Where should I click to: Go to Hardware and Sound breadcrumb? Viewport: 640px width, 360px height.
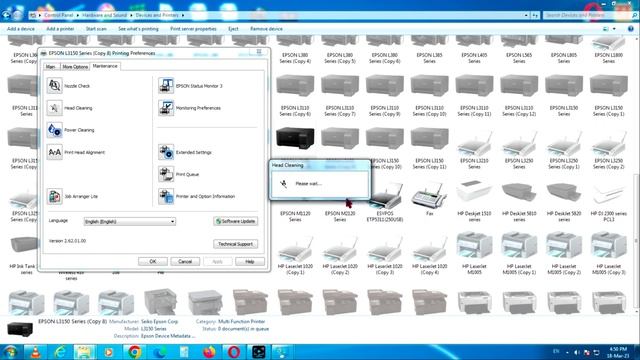[x=104, y=15]
